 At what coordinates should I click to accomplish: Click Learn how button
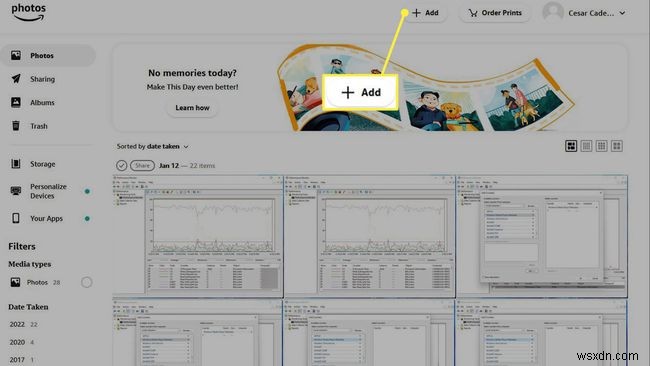coord(192,108)
